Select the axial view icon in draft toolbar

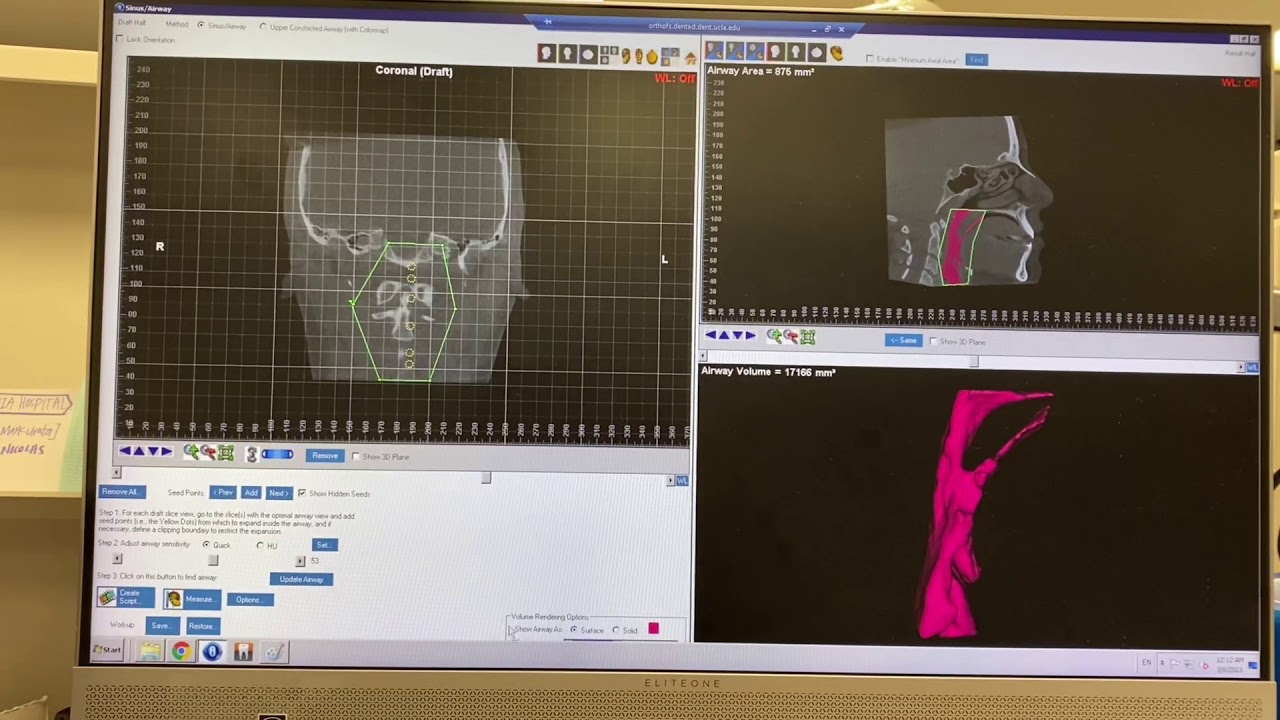pos(588,53)
